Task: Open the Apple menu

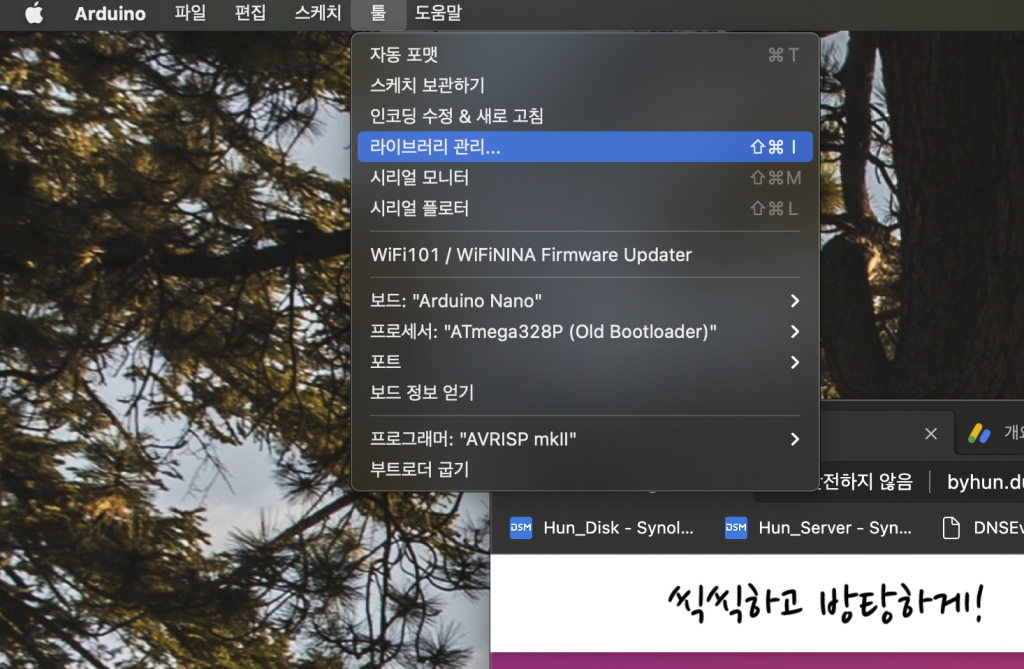Action: 34,13
